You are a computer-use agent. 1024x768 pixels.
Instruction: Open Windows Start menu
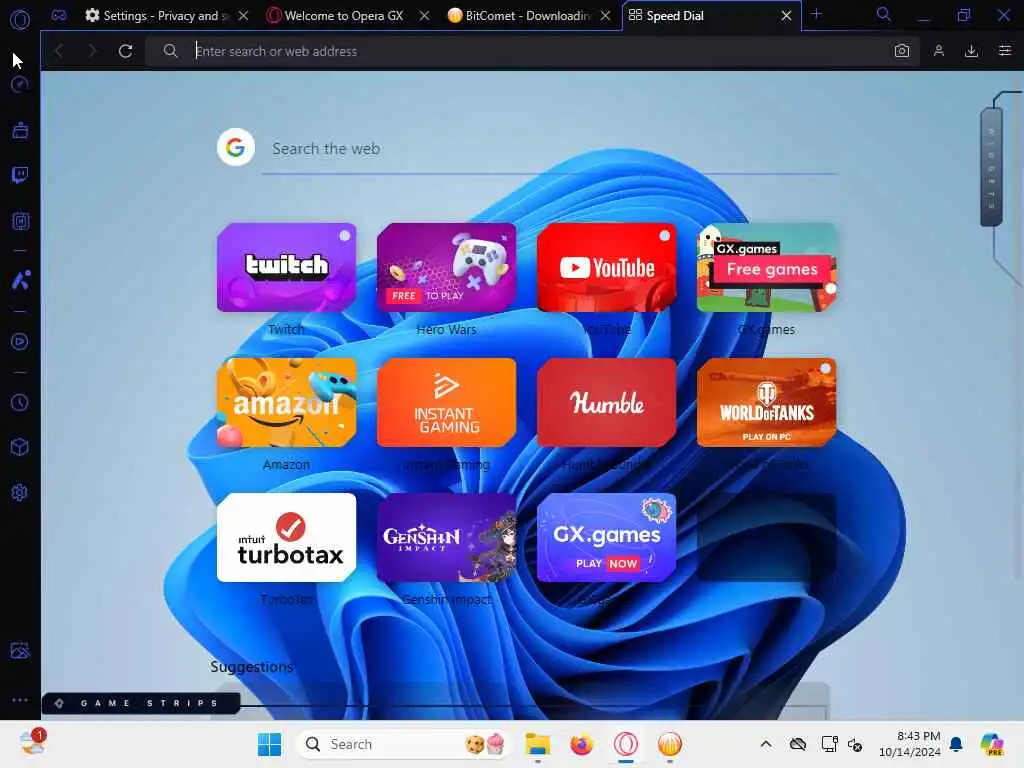(x=269, y=744)
